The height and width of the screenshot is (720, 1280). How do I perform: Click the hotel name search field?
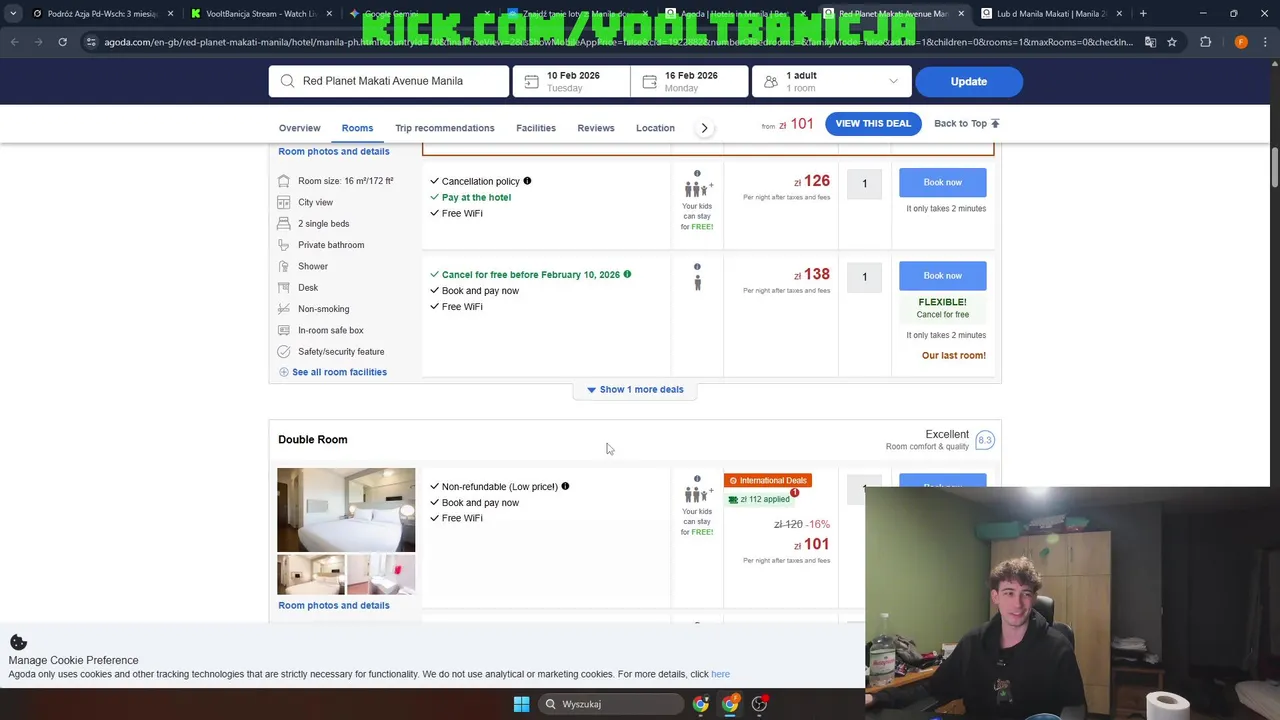tap(389, 81)
